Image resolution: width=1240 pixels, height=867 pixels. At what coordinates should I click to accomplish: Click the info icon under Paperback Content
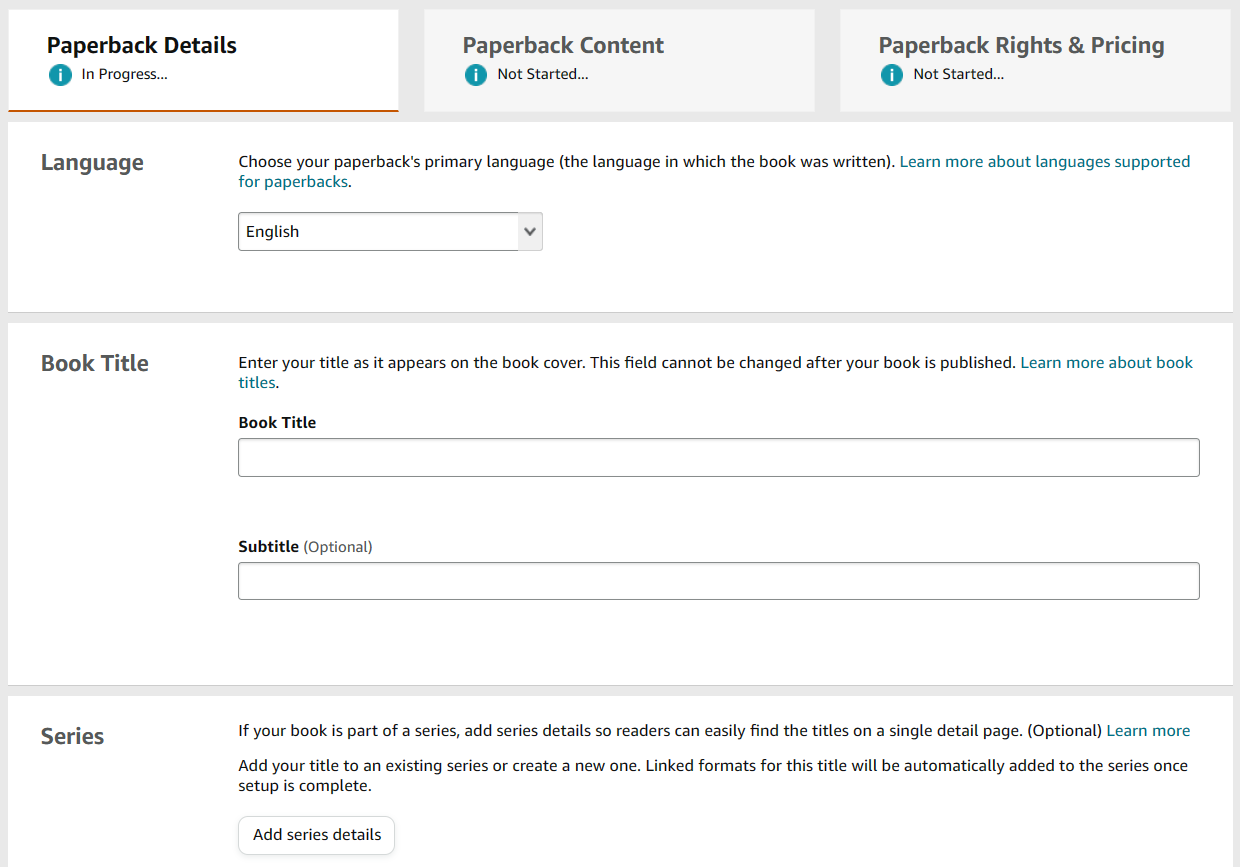click(x=476, y=75)
